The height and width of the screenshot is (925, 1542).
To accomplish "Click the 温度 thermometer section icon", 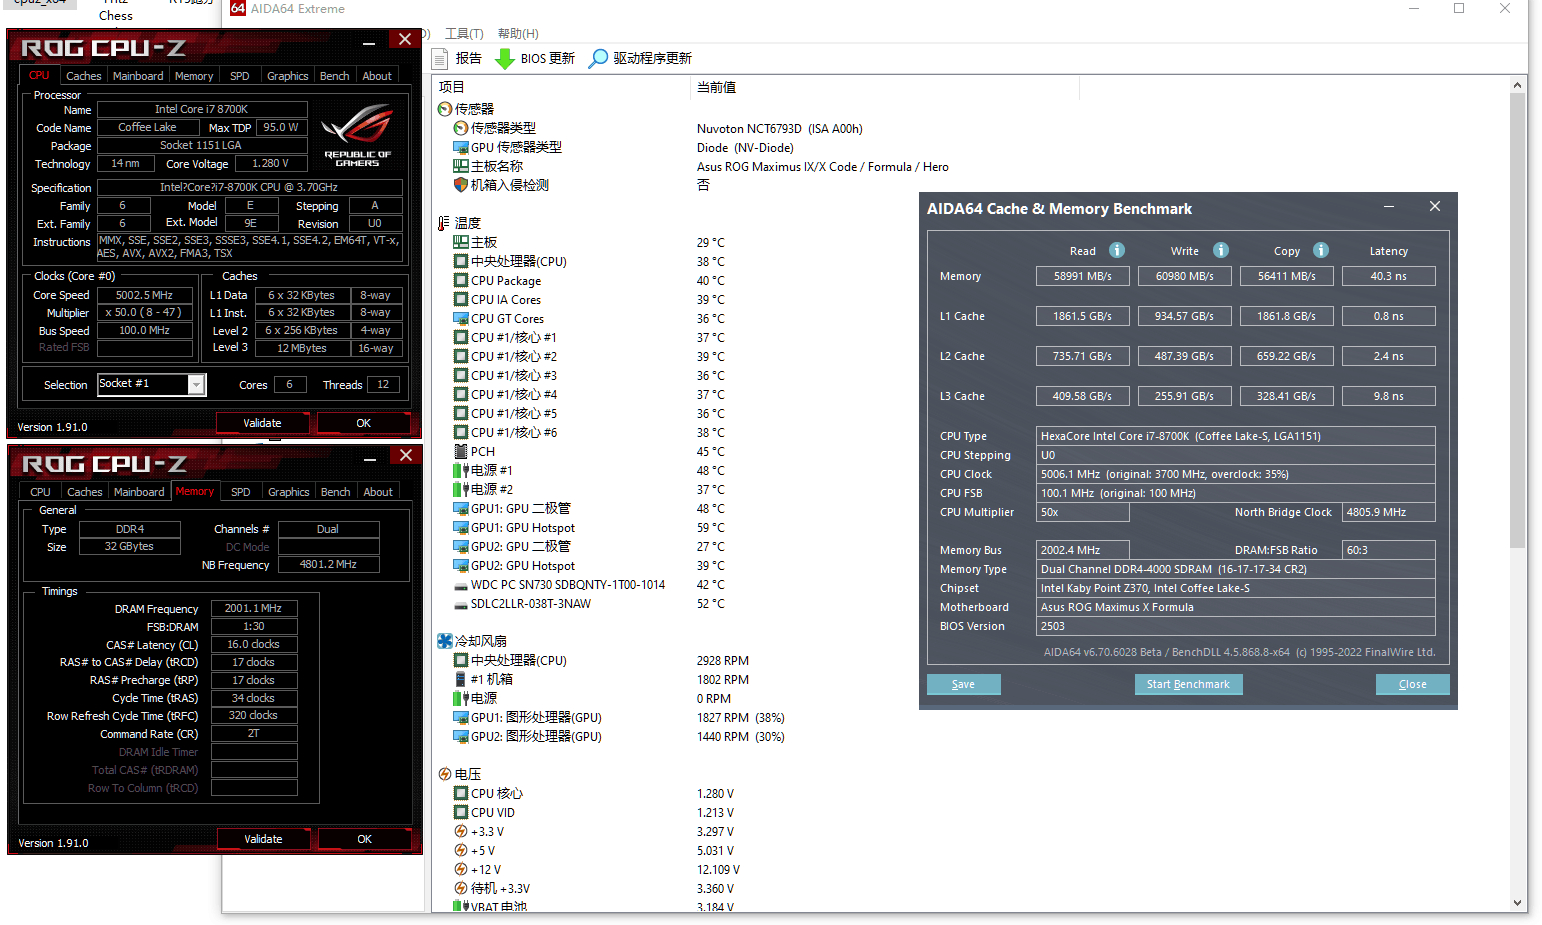I will [445, 223].
